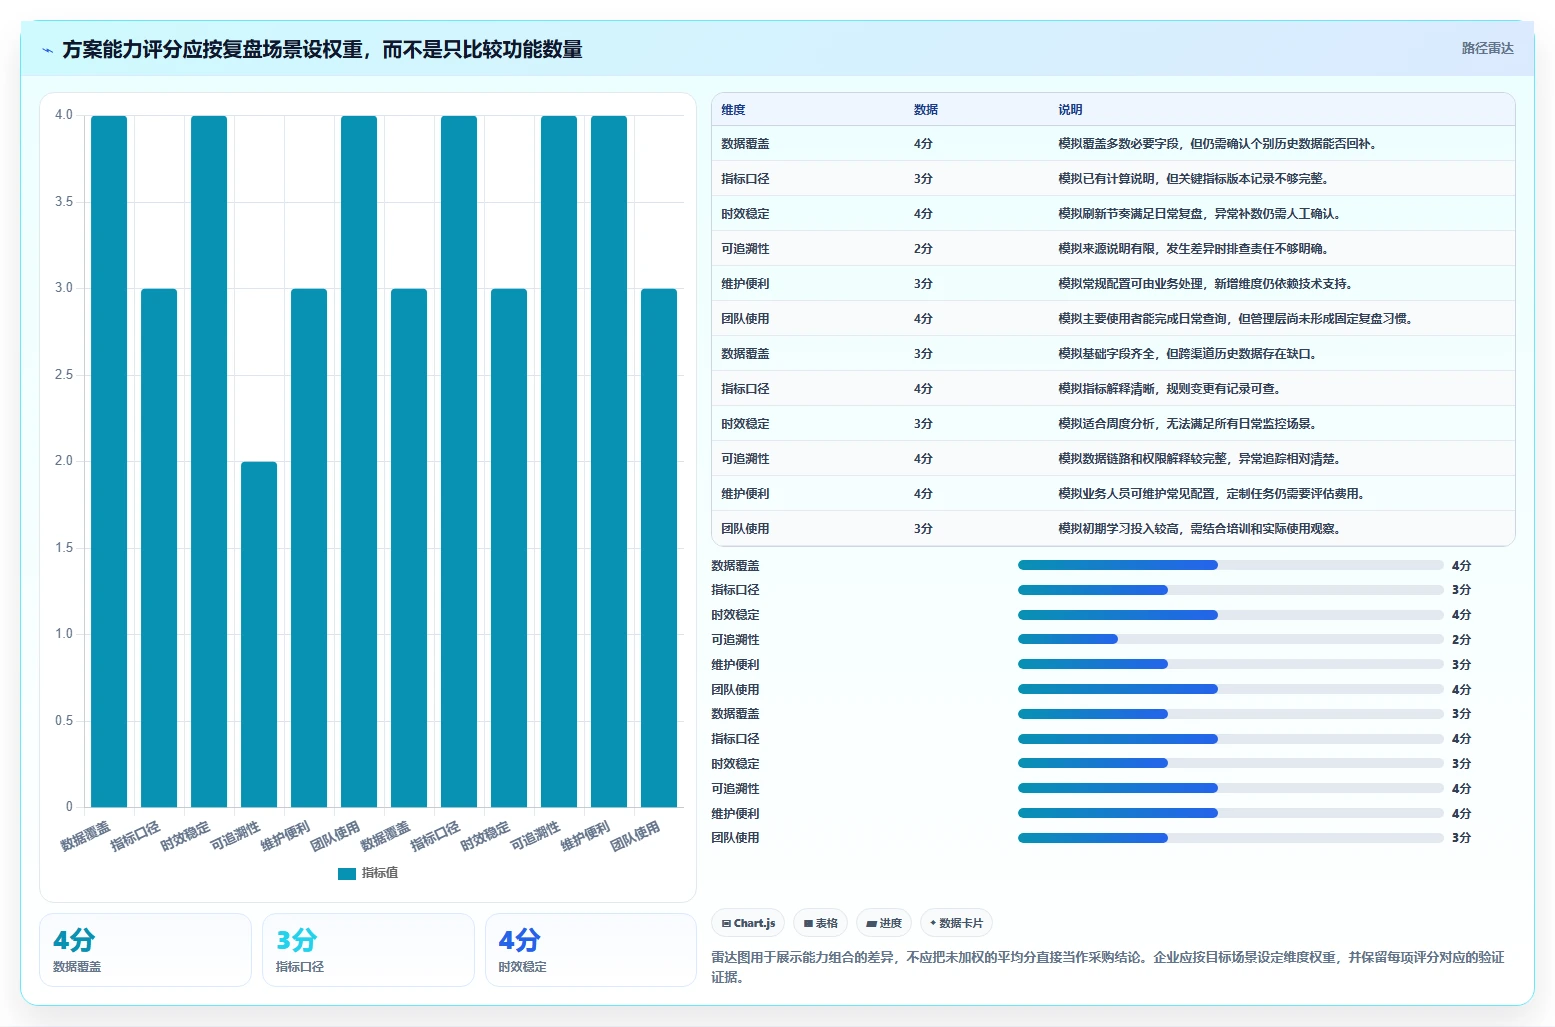
Task: Click the 4.0 label on the chart y-axis
Action: pyautogui.click(x=64, y=115)
